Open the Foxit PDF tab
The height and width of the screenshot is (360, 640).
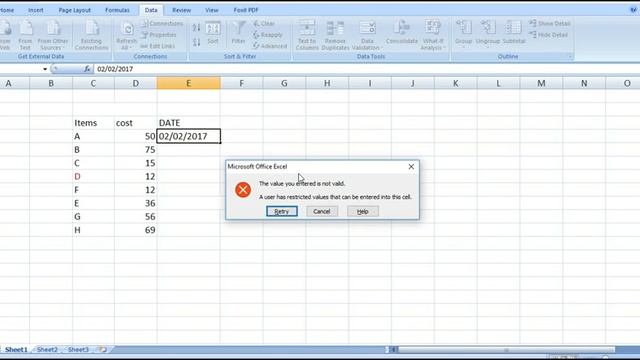coord(246,10)
